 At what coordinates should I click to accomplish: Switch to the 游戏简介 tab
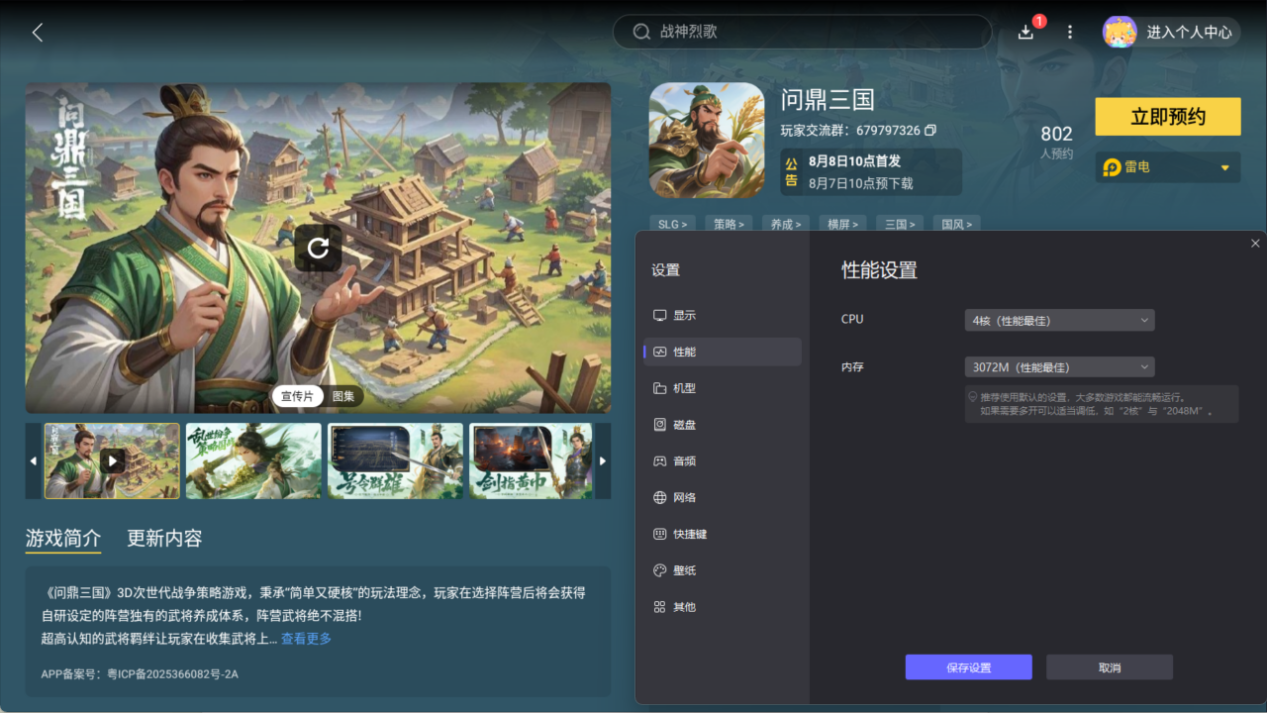point(63,538)
